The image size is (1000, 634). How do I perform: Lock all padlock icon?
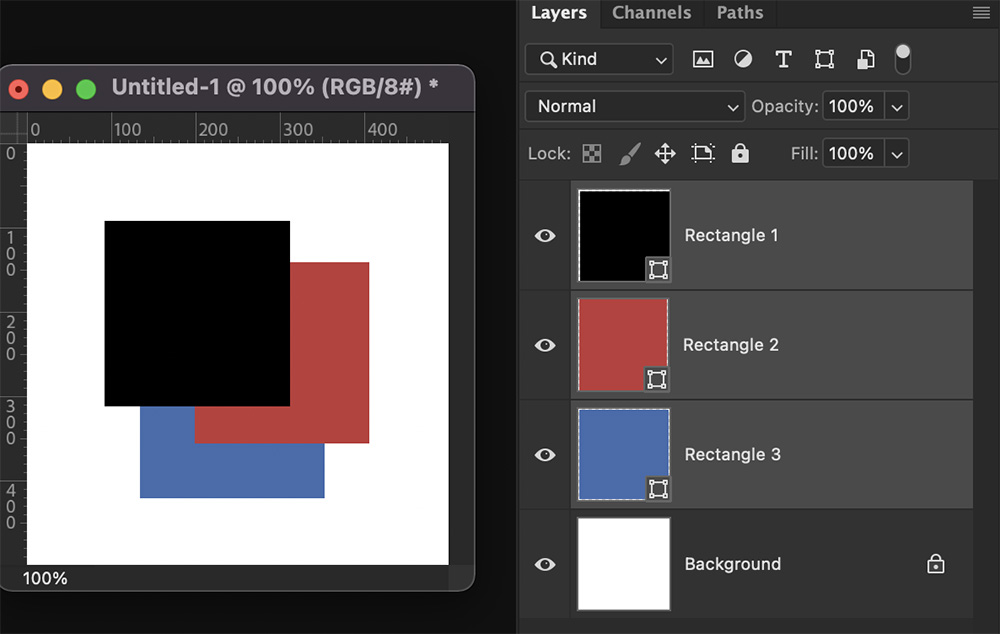(740, 154)
